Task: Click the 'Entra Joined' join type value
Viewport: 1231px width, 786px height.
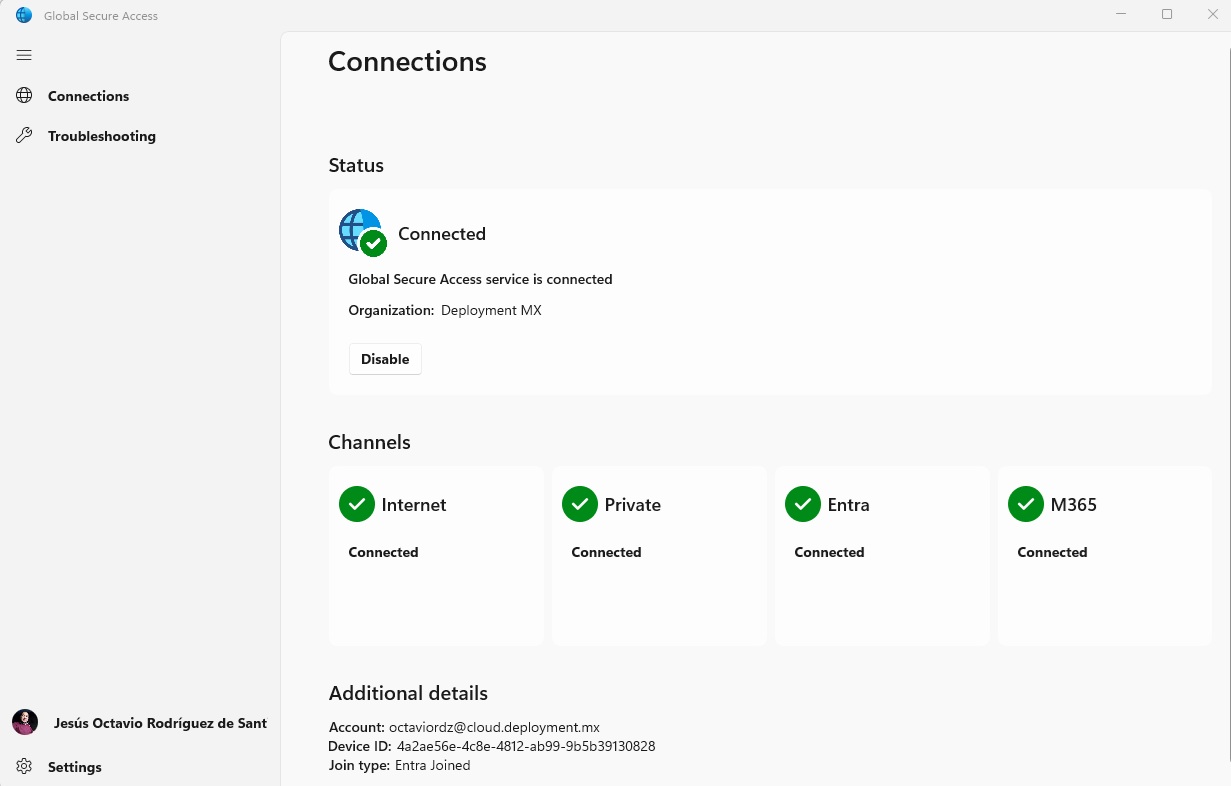Action: pos(432,765)
